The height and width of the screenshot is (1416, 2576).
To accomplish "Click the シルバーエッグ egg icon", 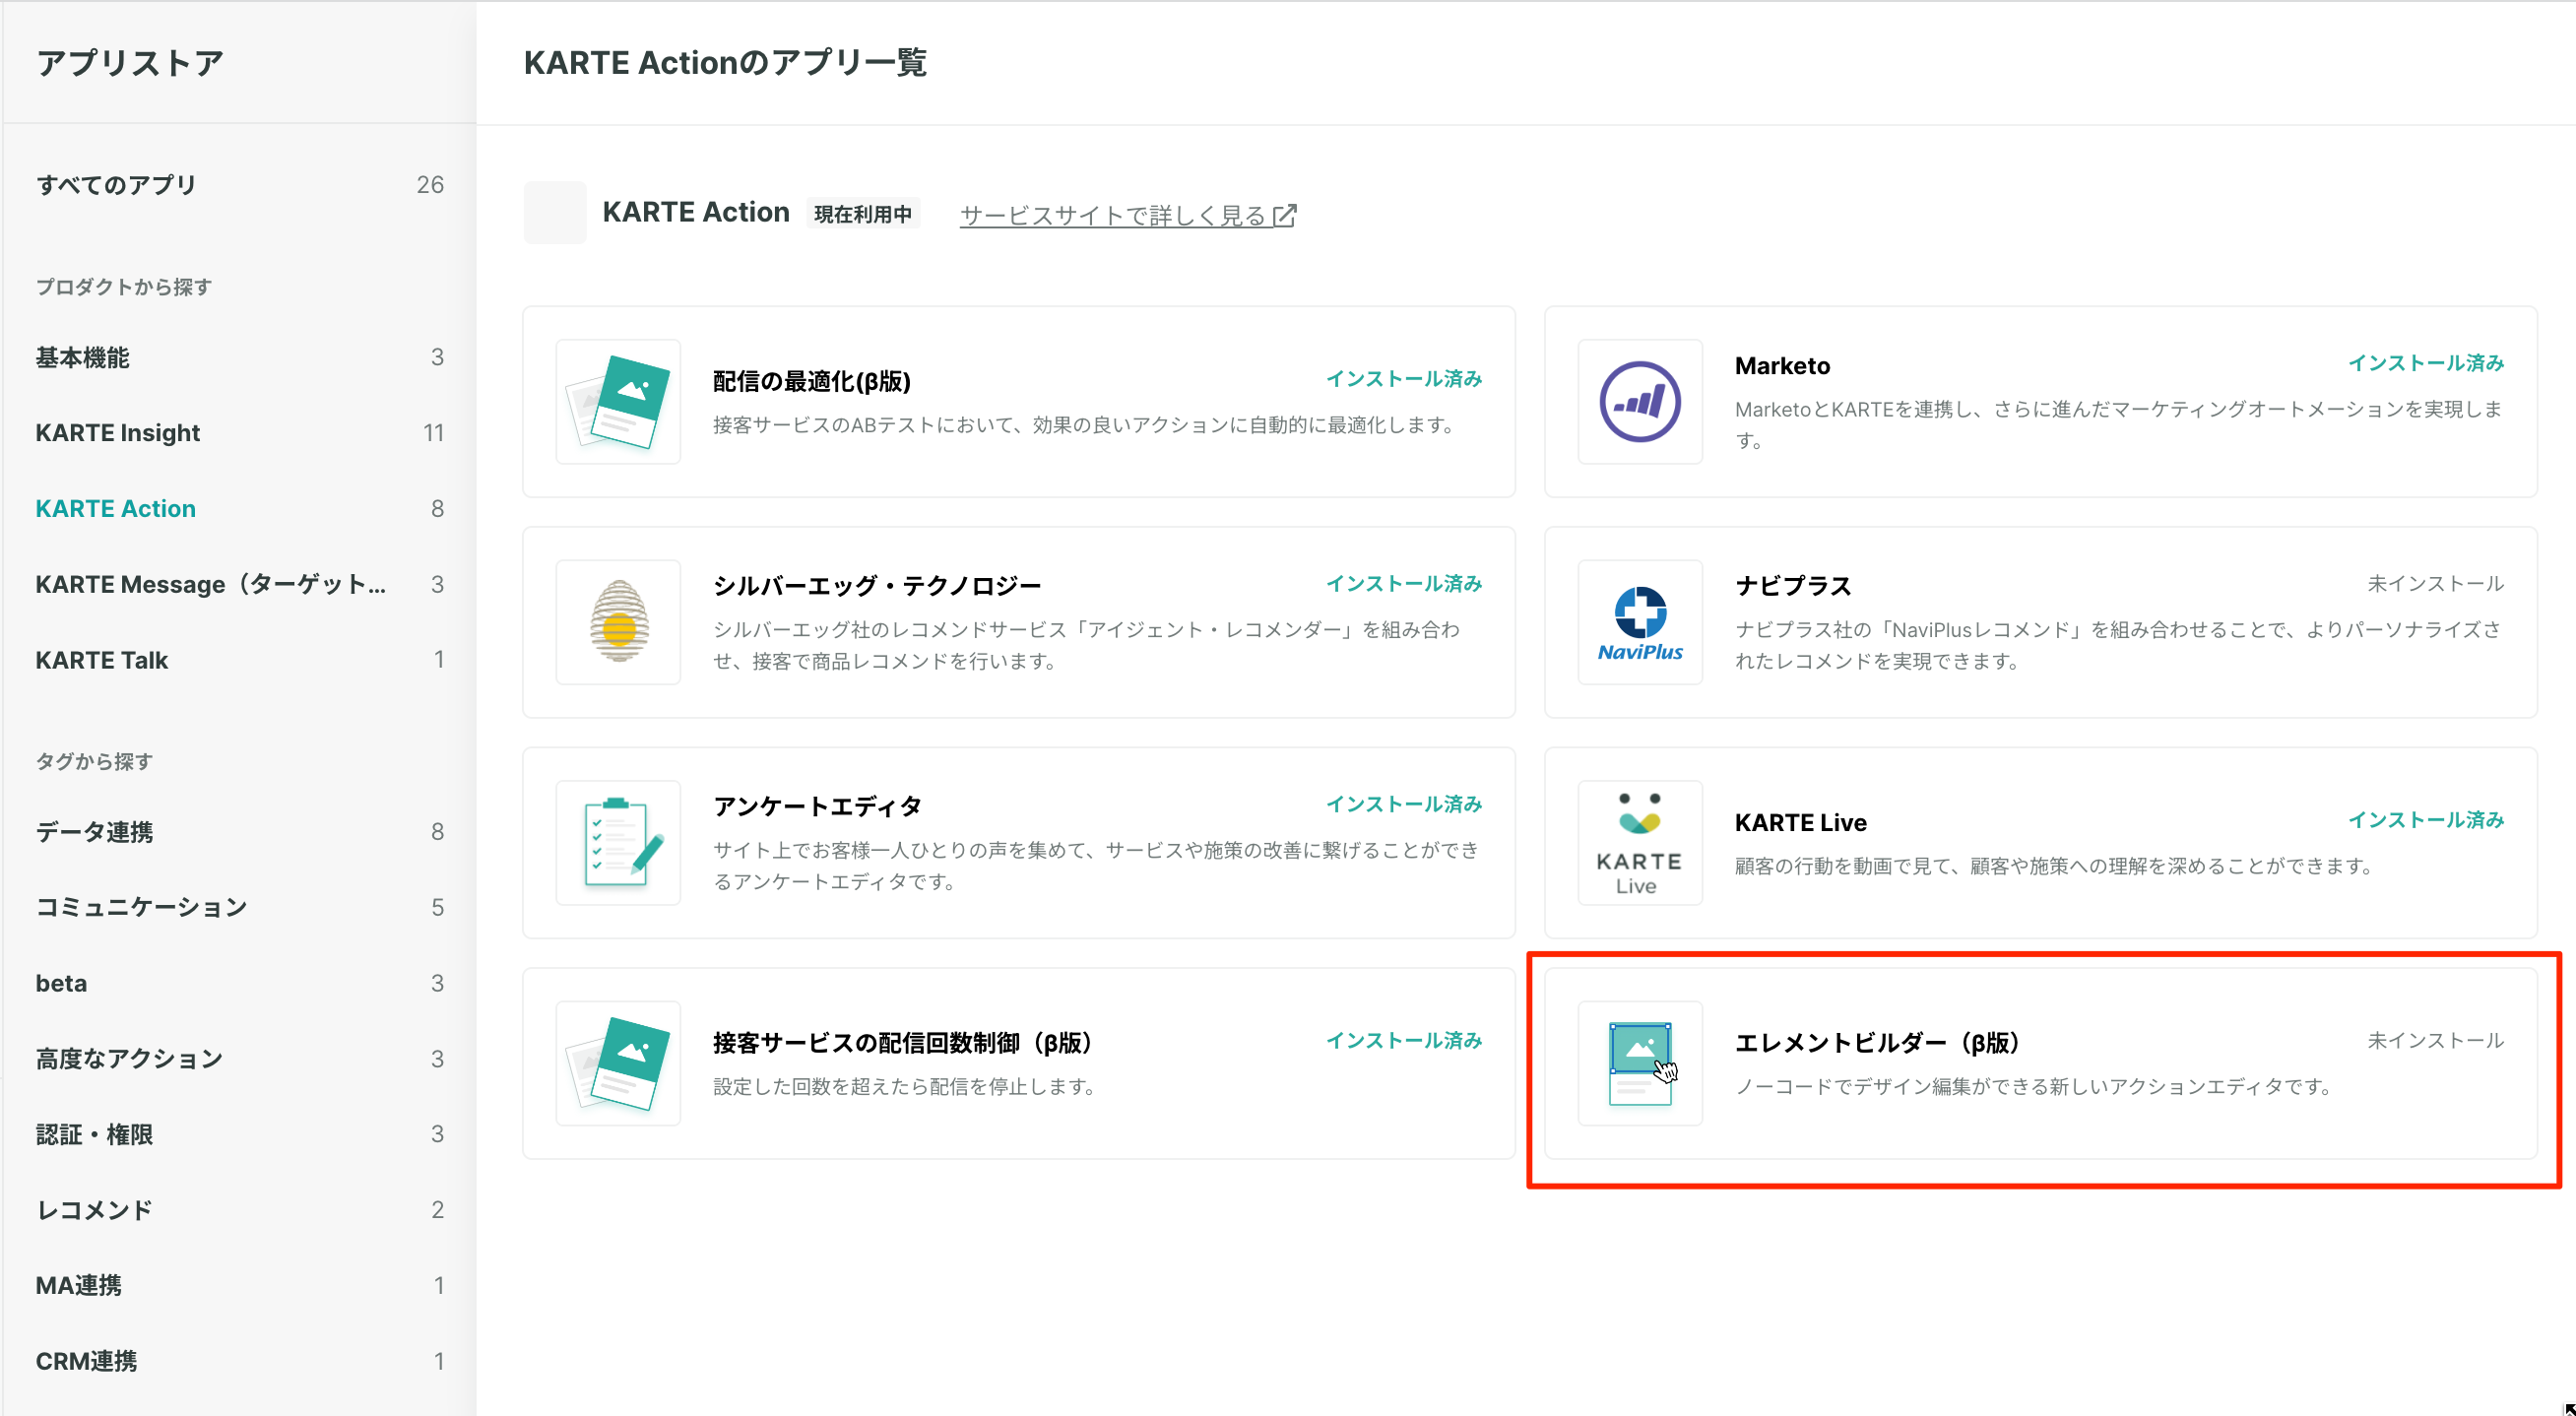I will coord(618,622).
